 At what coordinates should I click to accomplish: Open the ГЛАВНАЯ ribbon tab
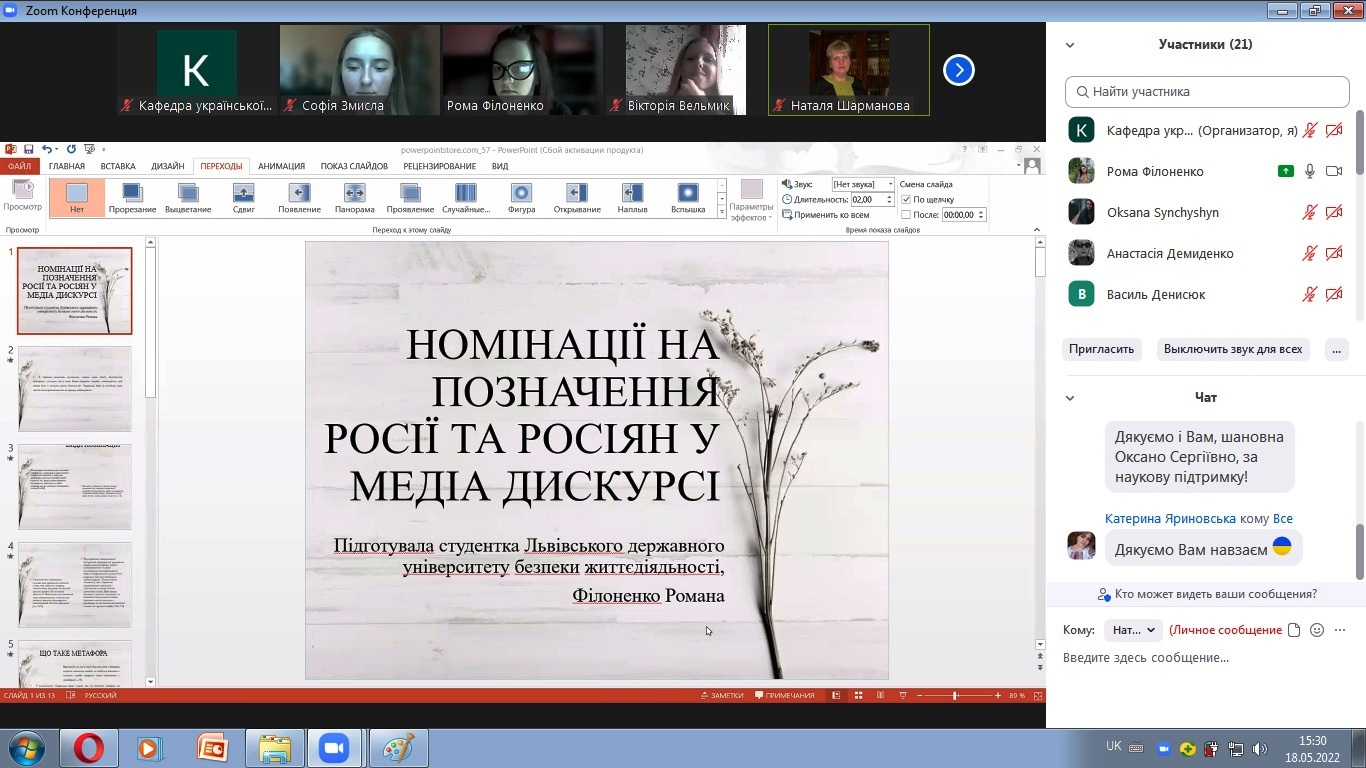(x=67, y=166)
